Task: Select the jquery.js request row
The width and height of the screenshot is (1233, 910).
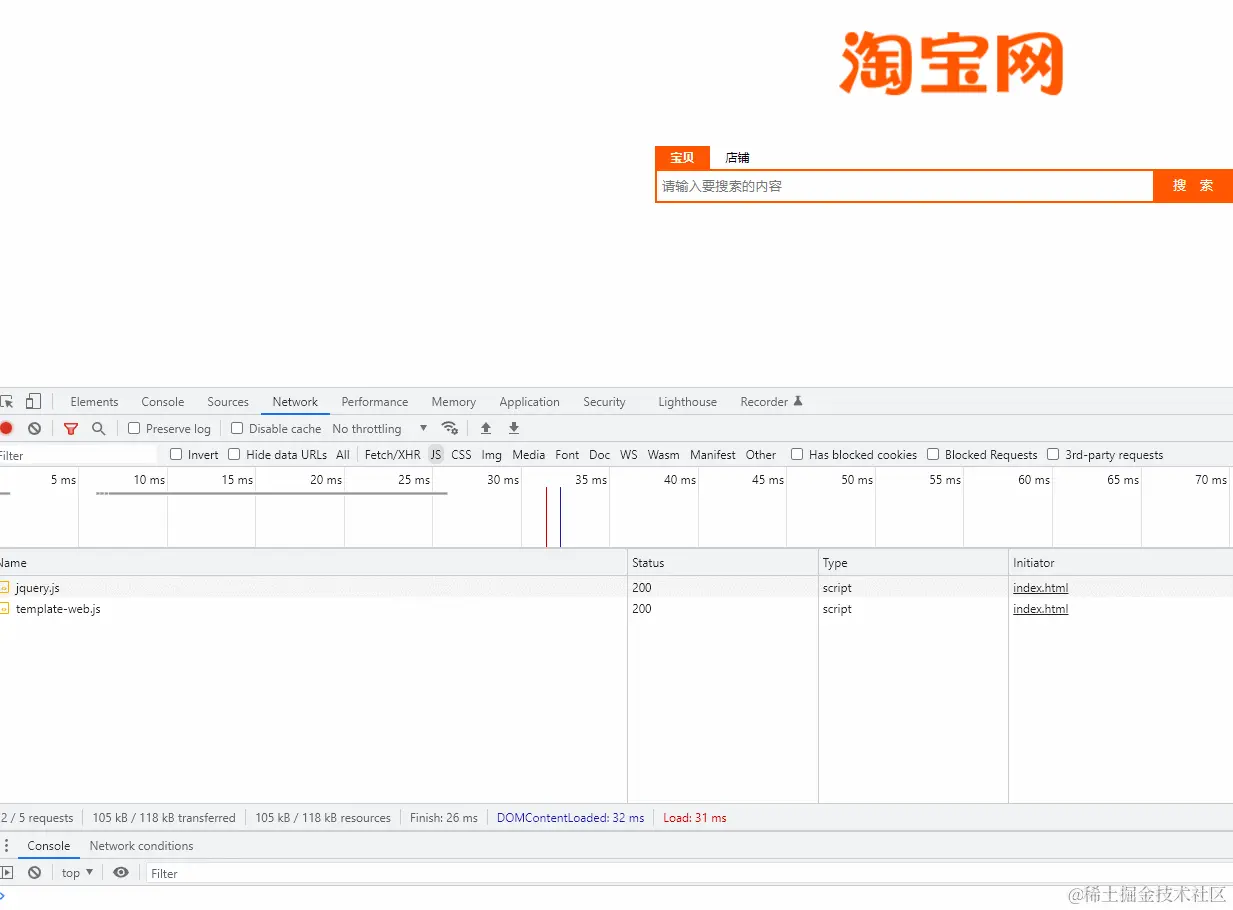Action: pos(616,588)
